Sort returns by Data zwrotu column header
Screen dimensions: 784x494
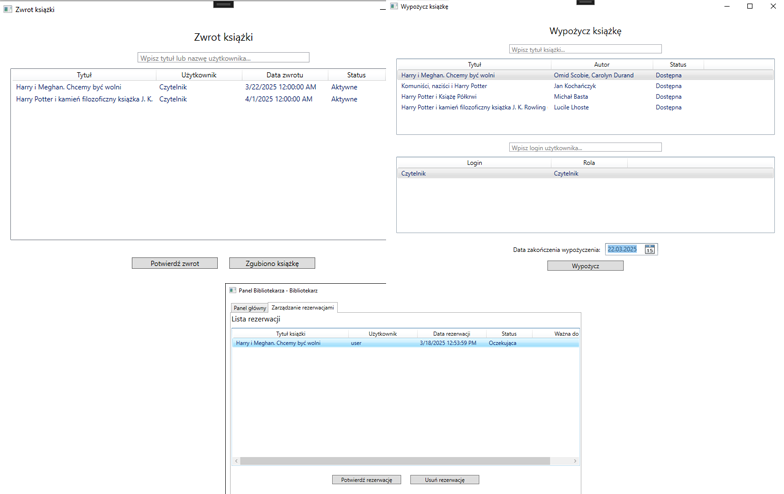[285, 75]
